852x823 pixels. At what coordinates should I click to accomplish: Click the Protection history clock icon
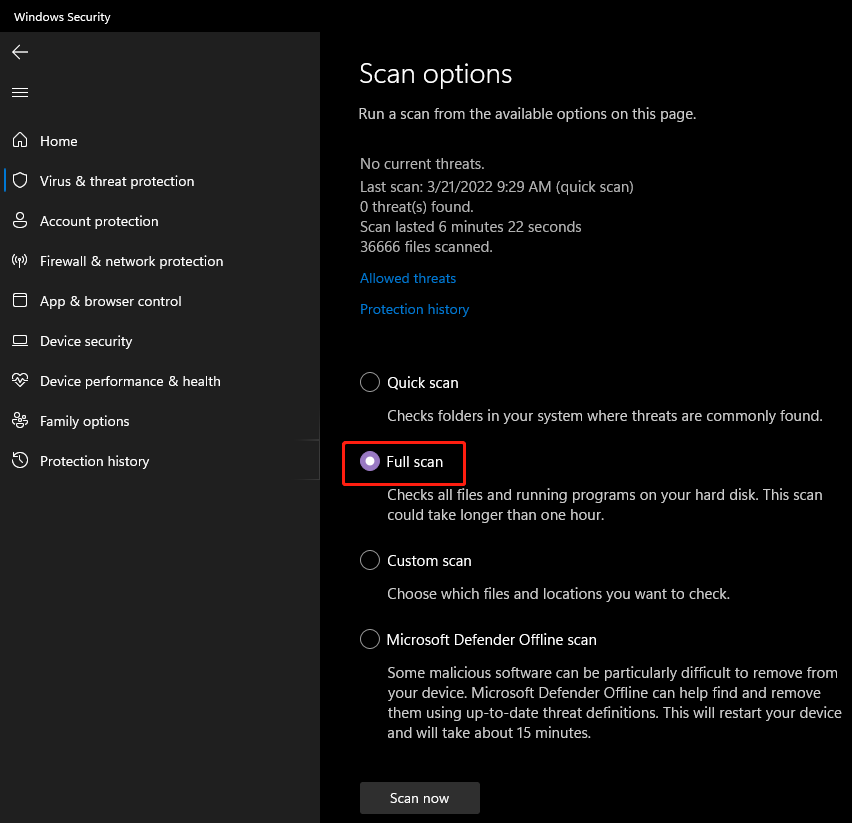click(x=20, y=461)
